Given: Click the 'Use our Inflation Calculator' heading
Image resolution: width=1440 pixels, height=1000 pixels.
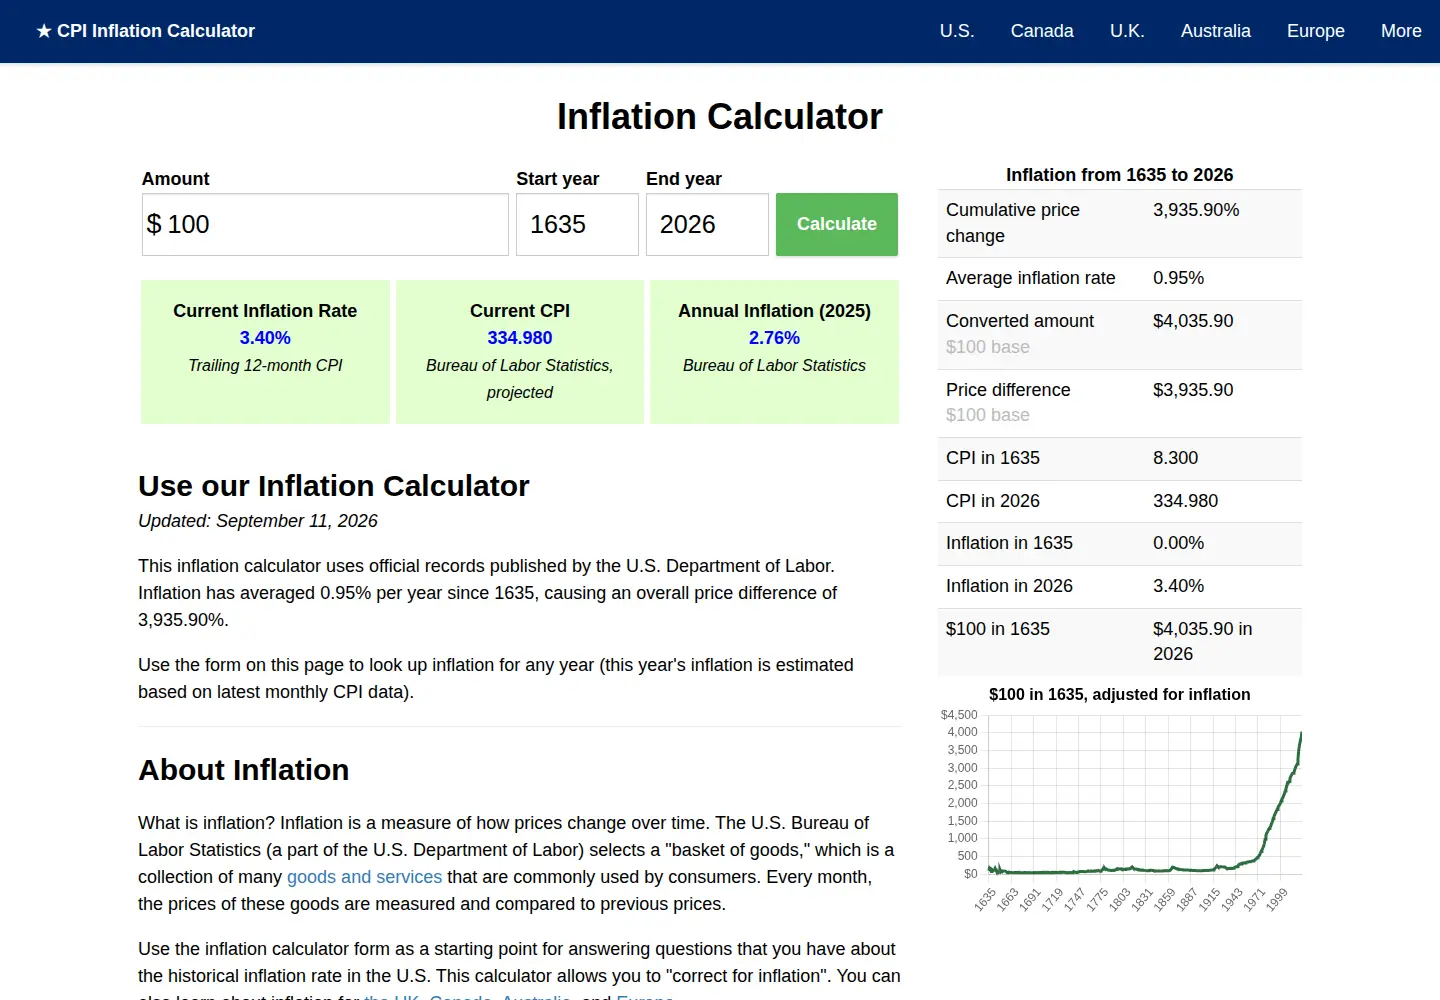Looking at the screenshot, I should click(x=334, y=486).
